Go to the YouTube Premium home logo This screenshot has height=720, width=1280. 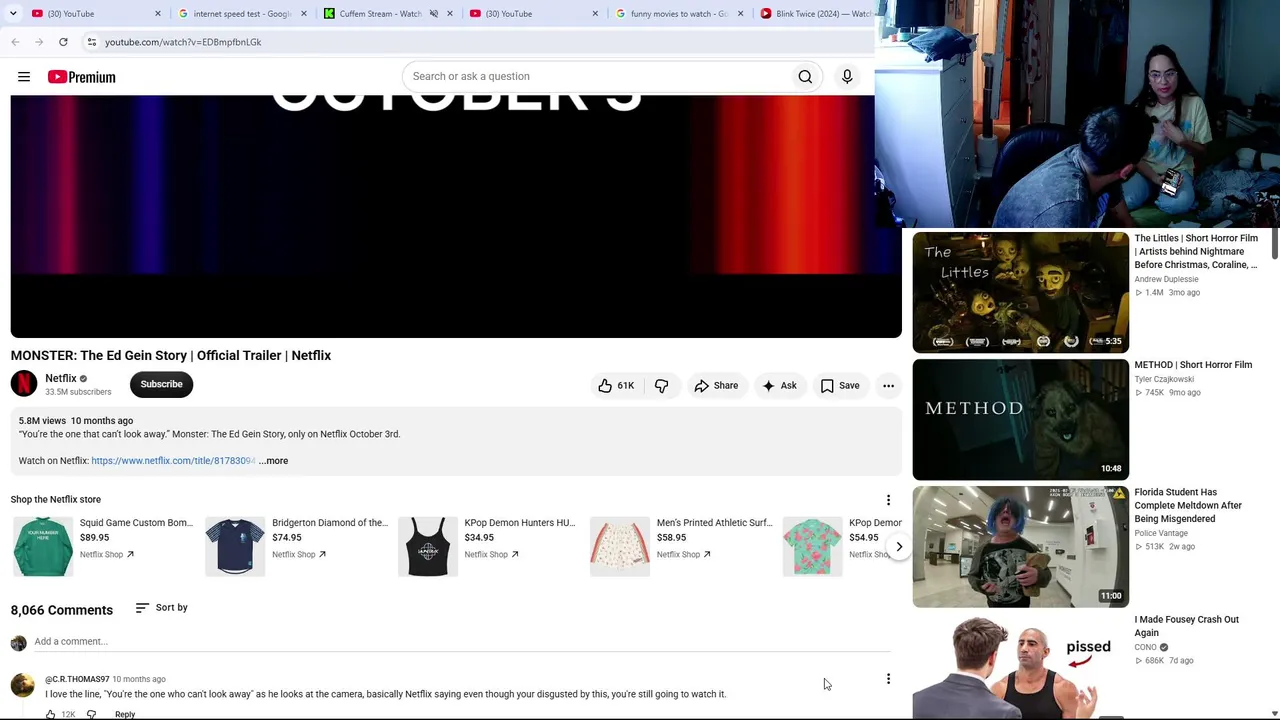coord(81,77)
